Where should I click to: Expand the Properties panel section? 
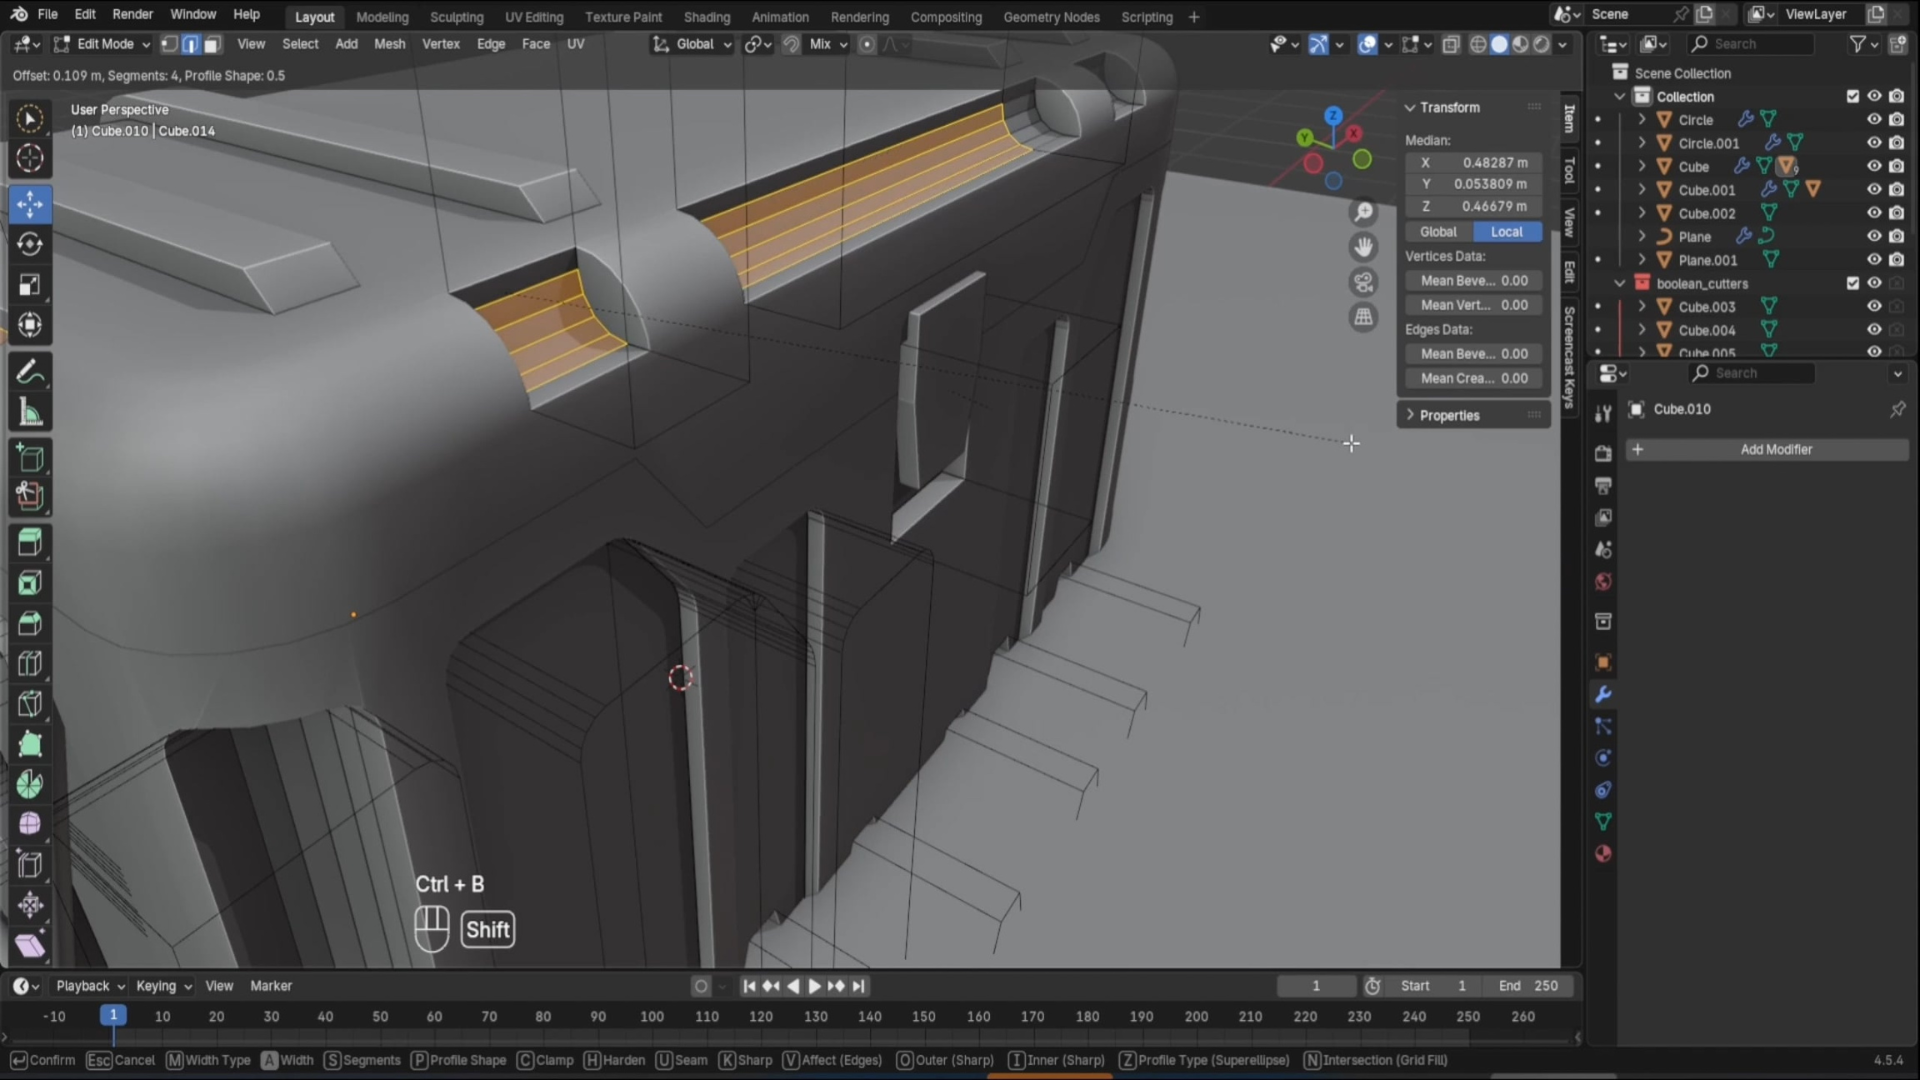pyautogui.click(x=1448, y=415)
